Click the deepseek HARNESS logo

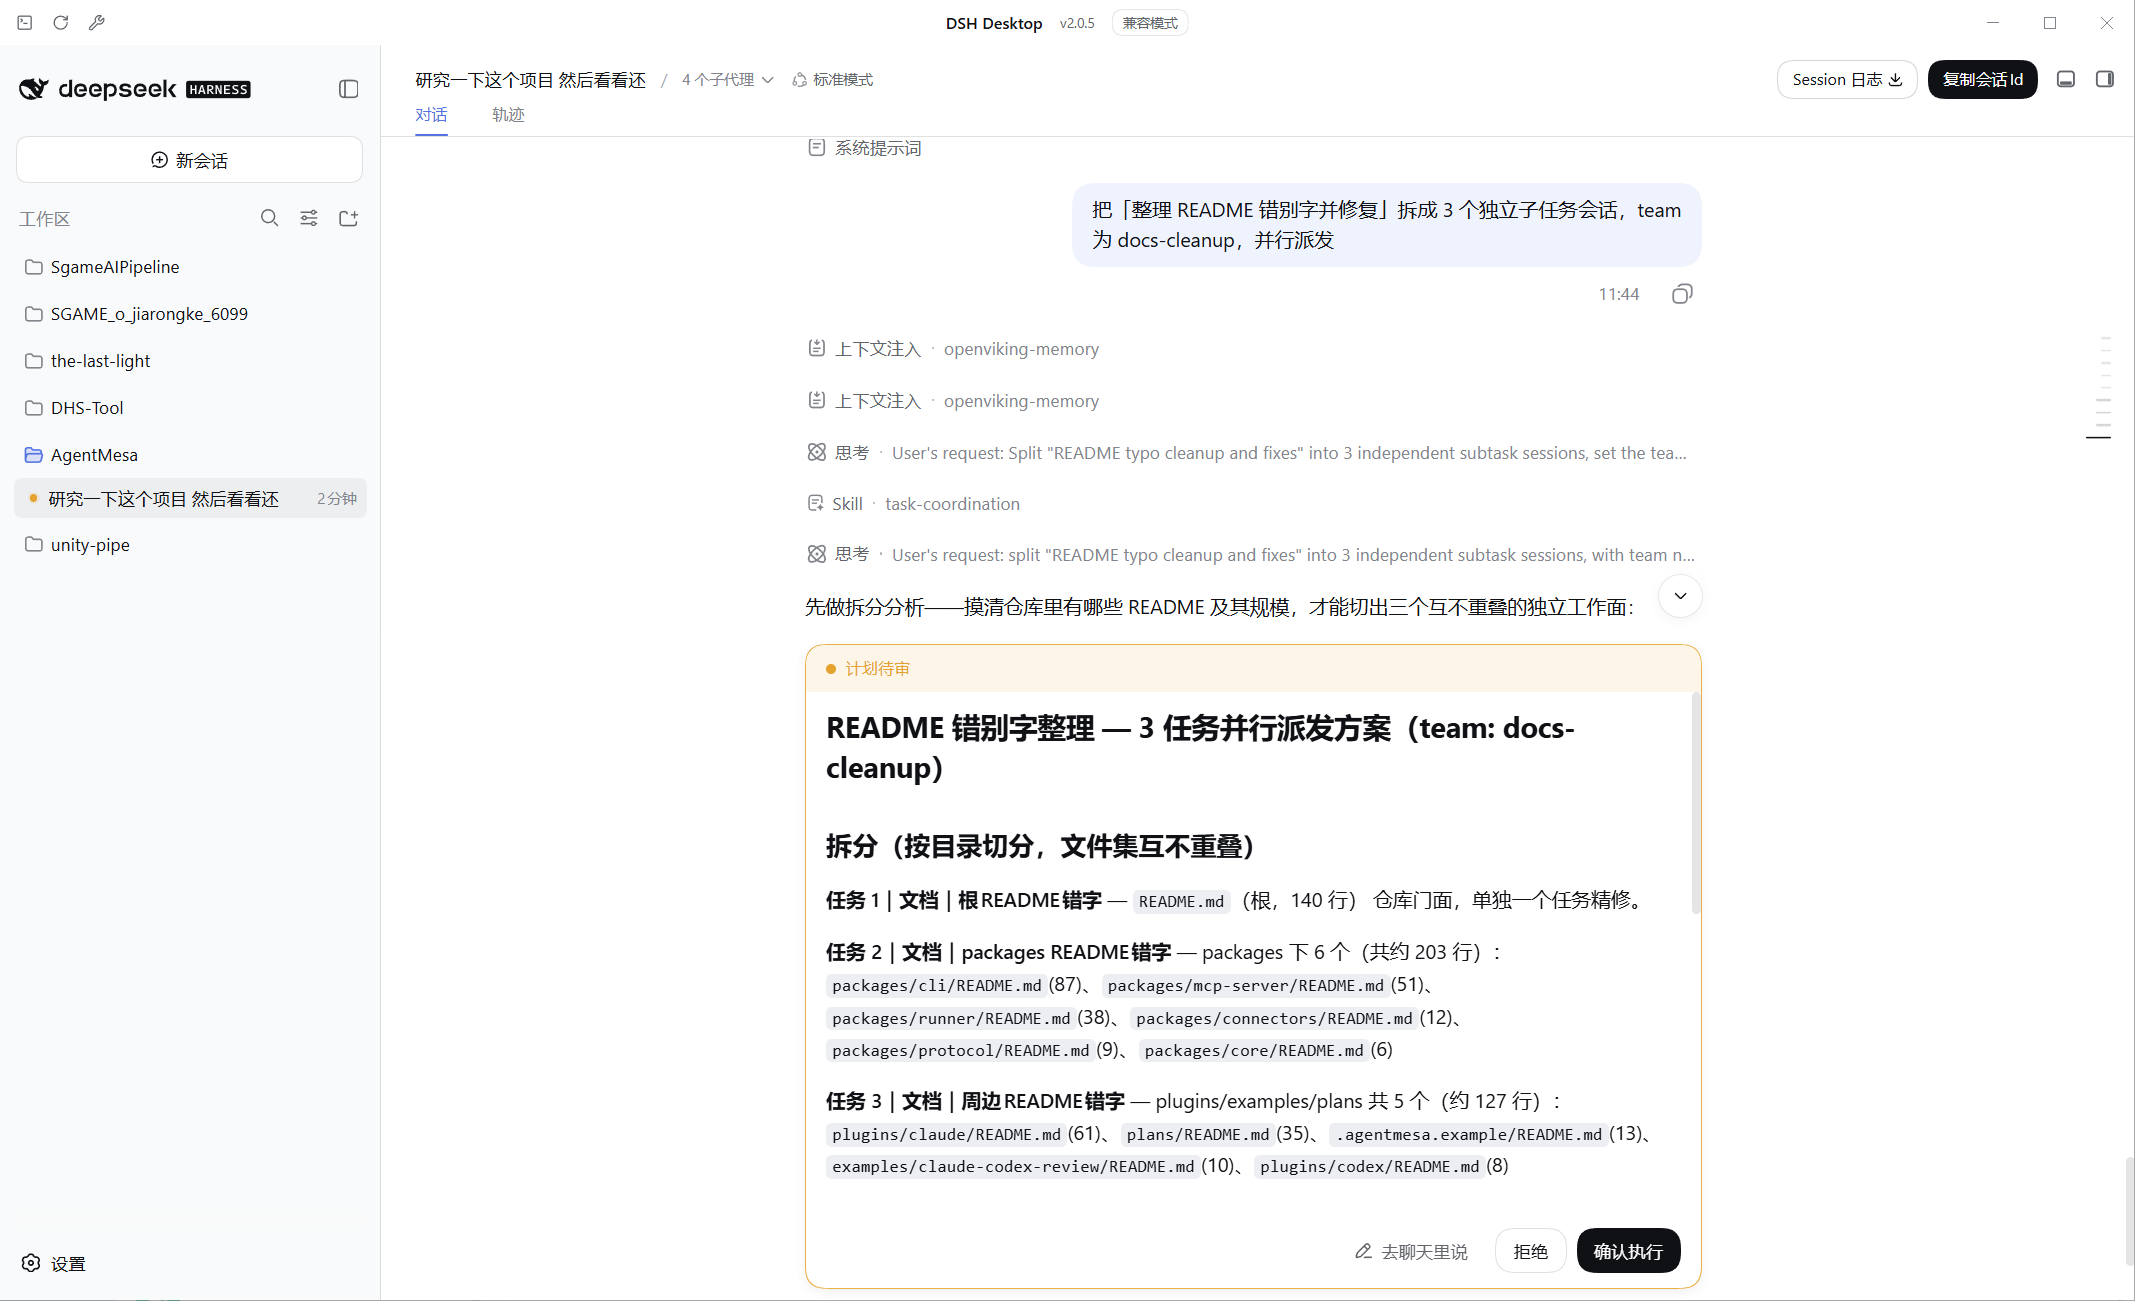(135, 89)
